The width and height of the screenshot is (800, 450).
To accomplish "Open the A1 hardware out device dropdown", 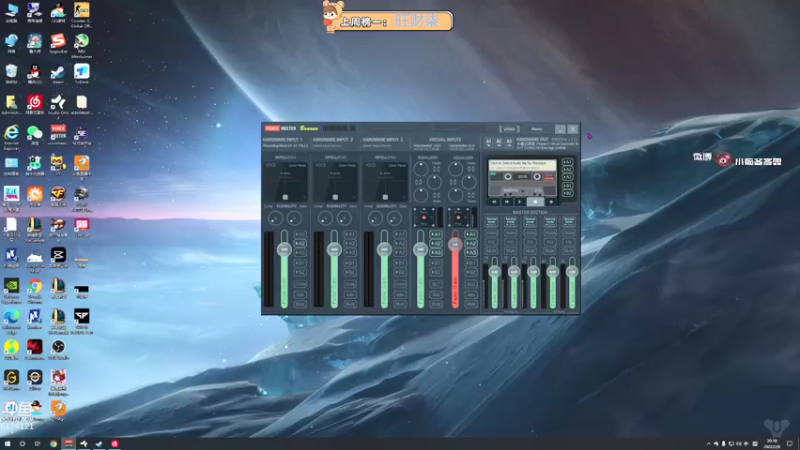I will 488,143.
